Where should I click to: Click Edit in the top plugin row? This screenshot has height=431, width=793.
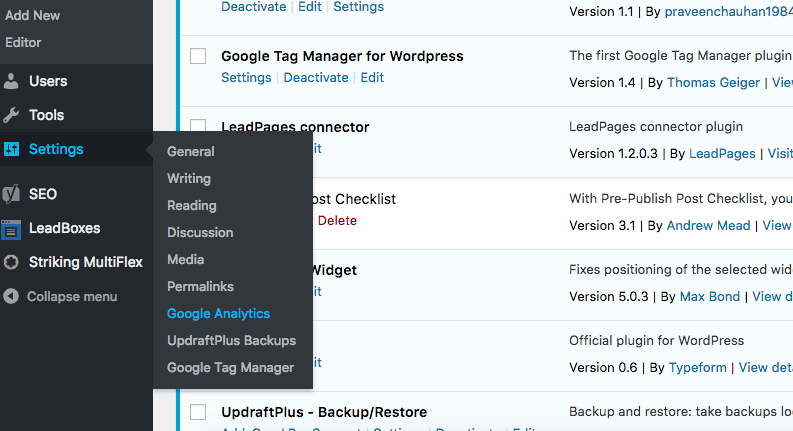click(x=310, y=7)
